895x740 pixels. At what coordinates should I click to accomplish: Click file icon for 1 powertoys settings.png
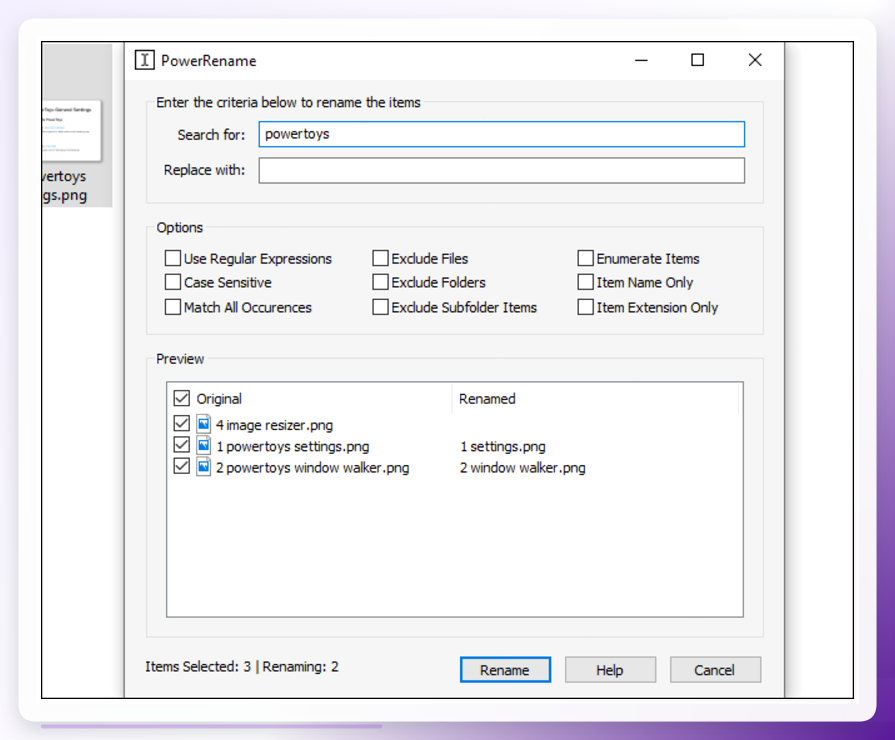coord(204,445)
